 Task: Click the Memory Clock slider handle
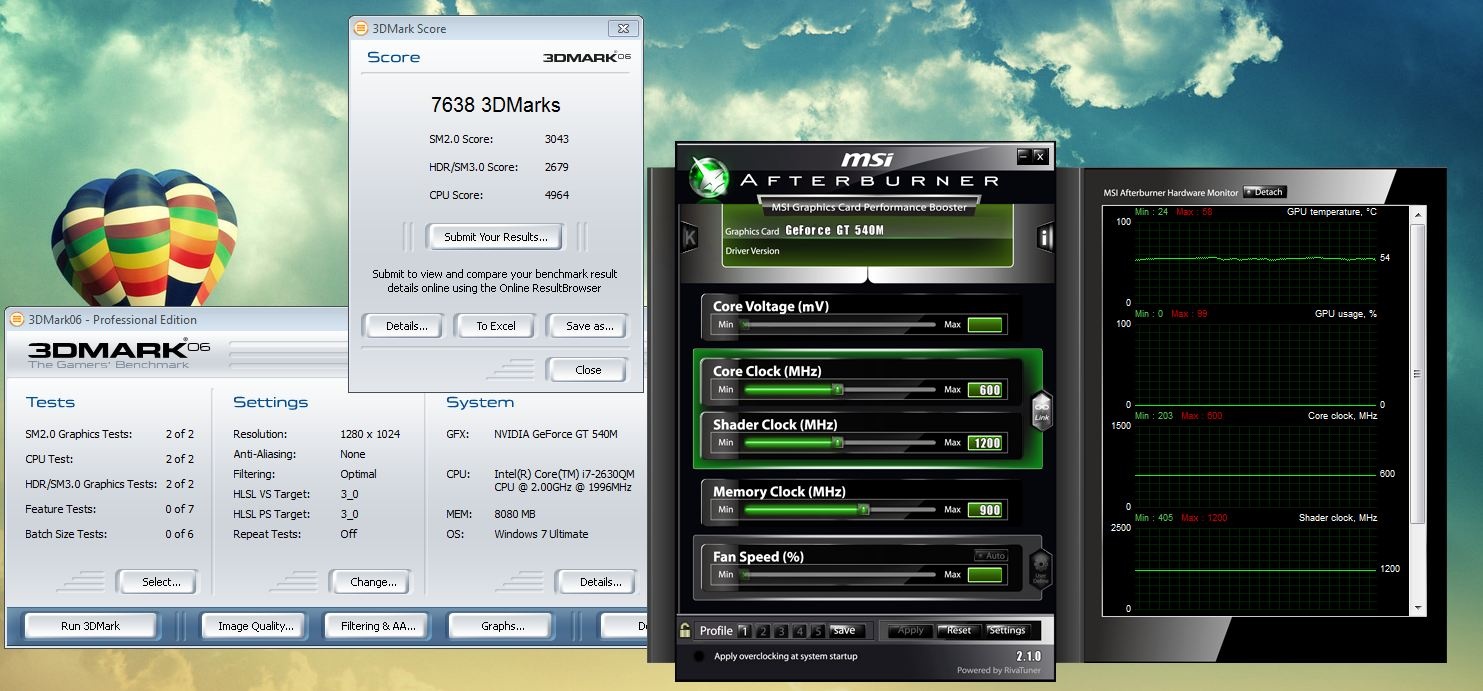(x=864, y=509)
